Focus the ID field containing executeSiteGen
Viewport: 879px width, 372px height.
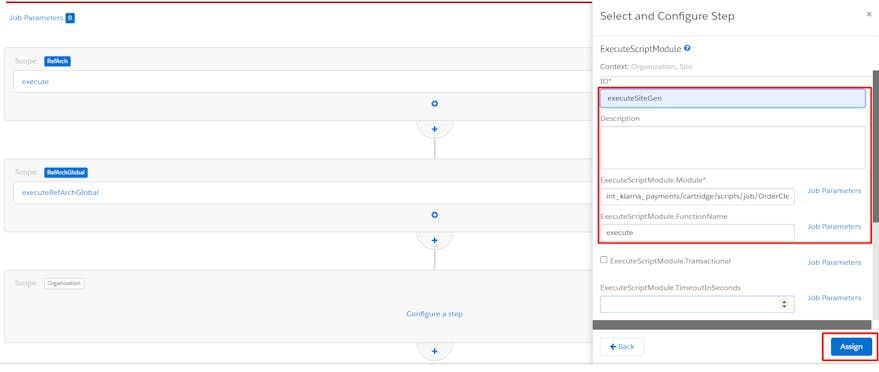pos(733,99)
